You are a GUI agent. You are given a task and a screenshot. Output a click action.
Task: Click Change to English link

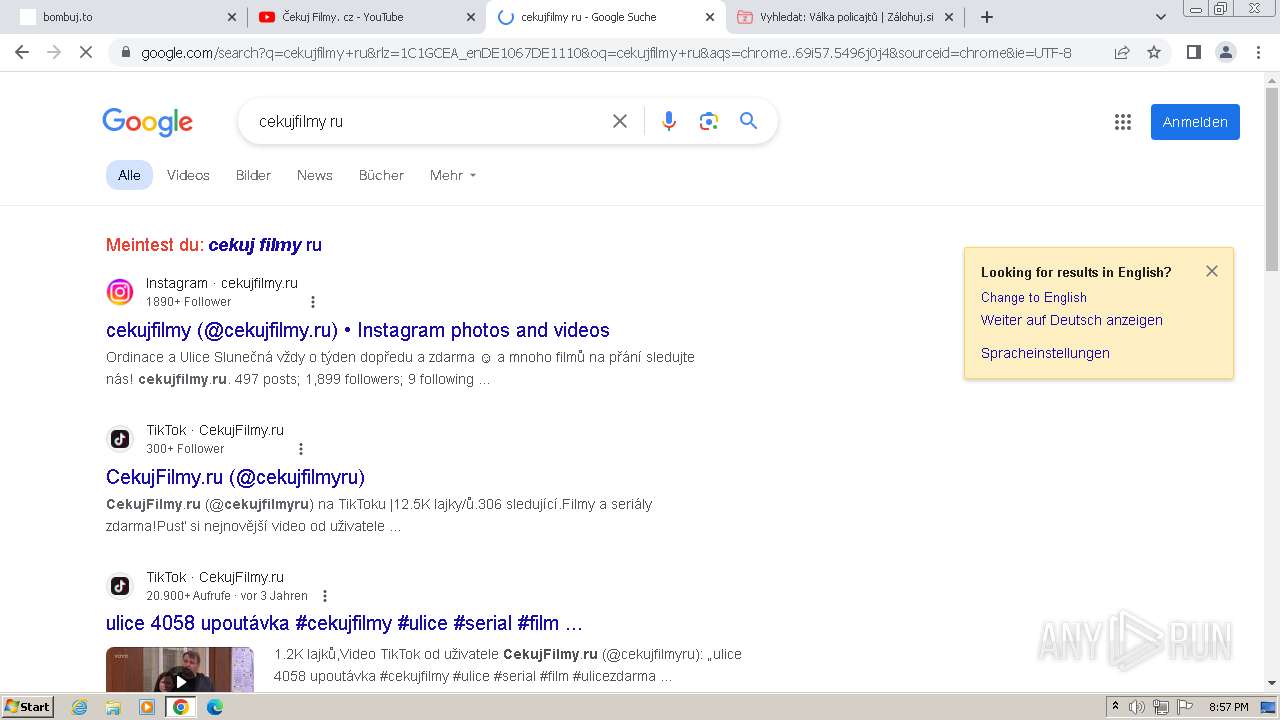coord(1034,297)
